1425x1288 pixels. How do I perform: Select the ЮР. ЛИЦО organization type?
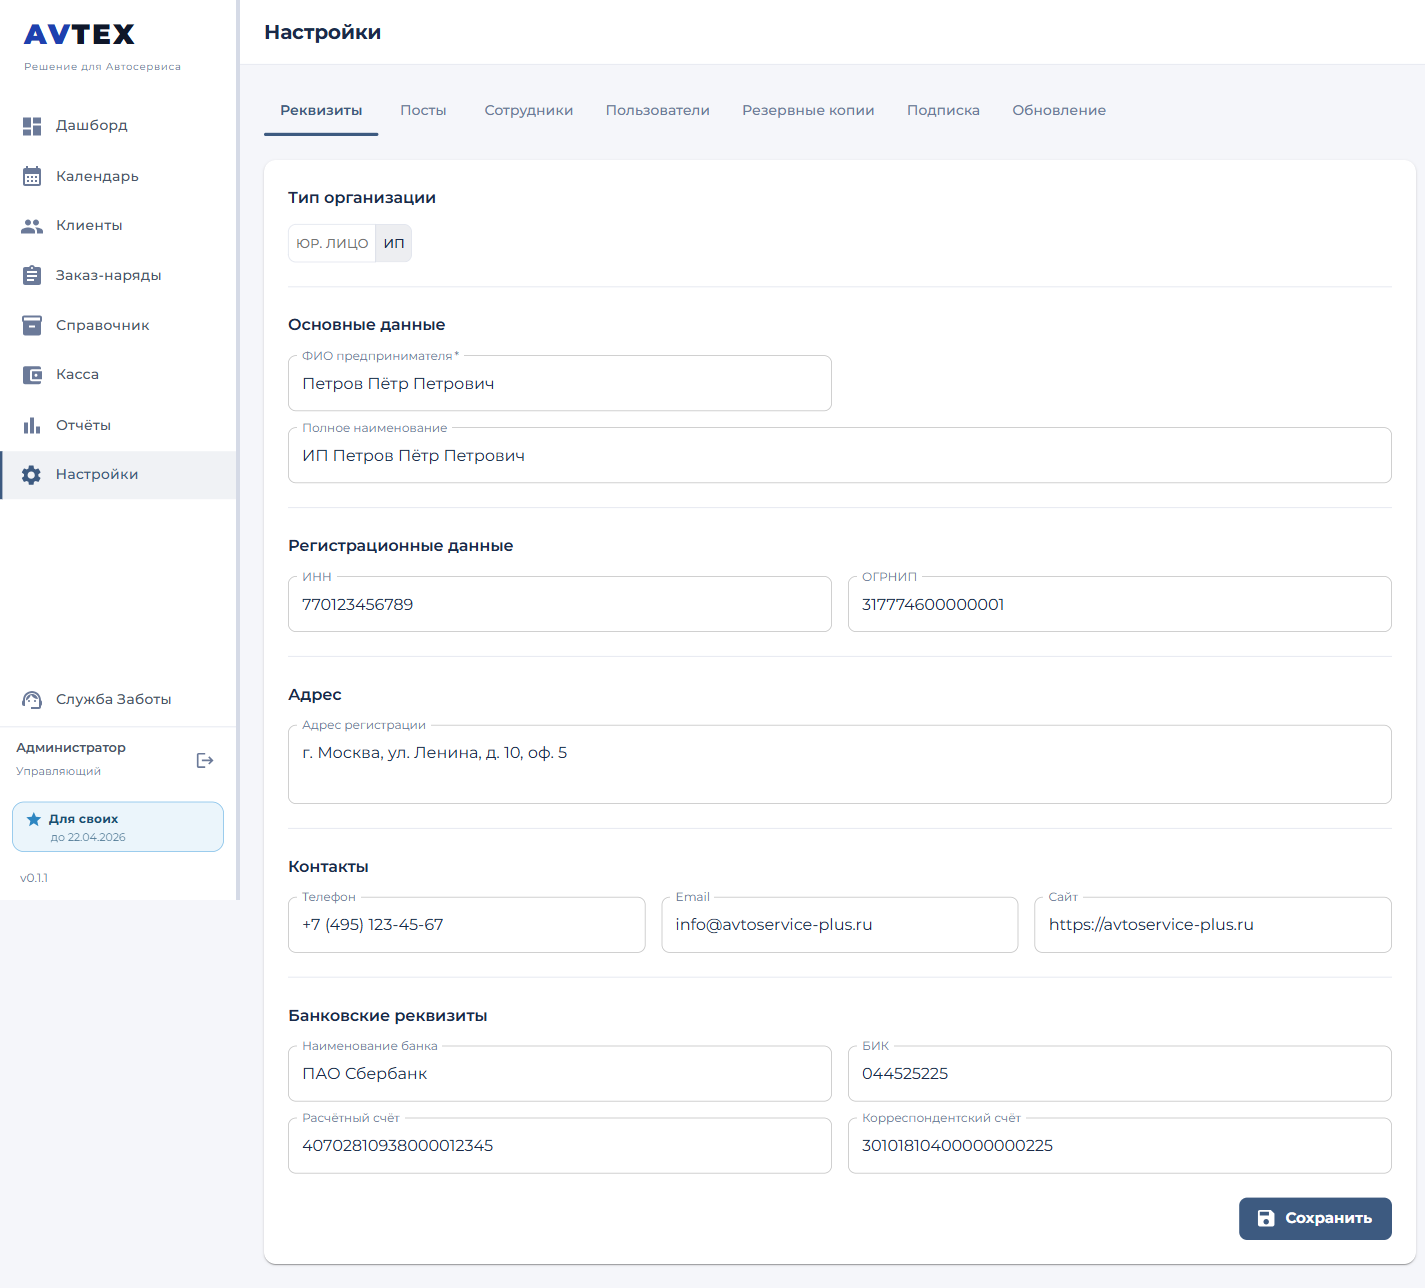click(332, 243)
